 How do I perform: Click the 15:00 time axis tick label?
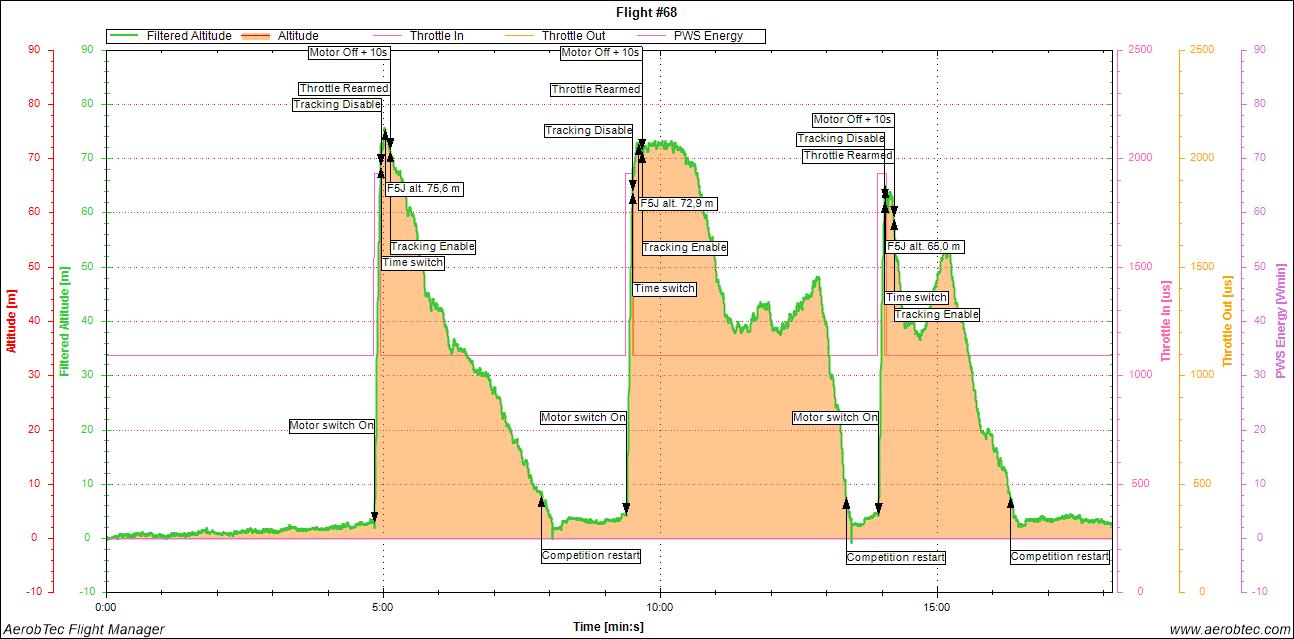(937, 606)
